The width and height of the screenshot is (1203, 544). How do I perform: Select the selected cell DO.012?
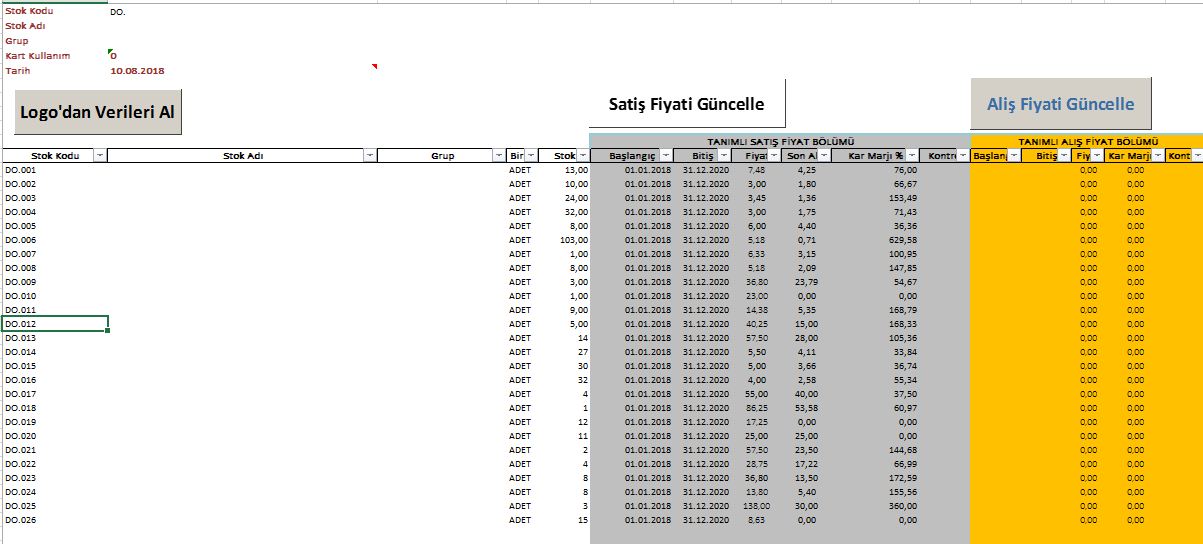point(55,324)
